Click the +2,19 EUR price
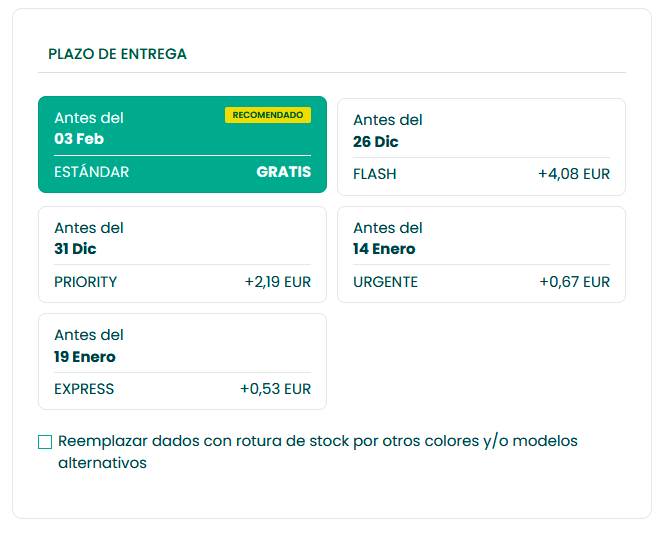 click(277, 282)
